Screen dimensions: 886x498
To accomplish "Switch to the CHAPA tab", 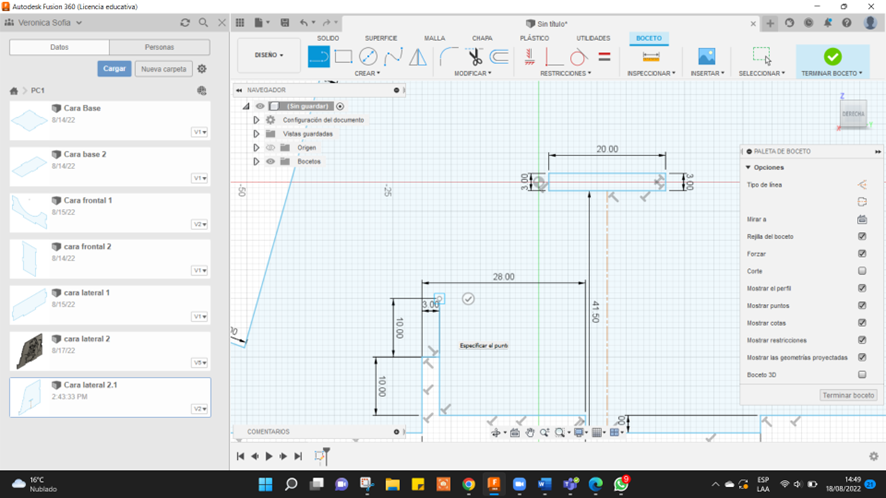I will click(482, 38).
